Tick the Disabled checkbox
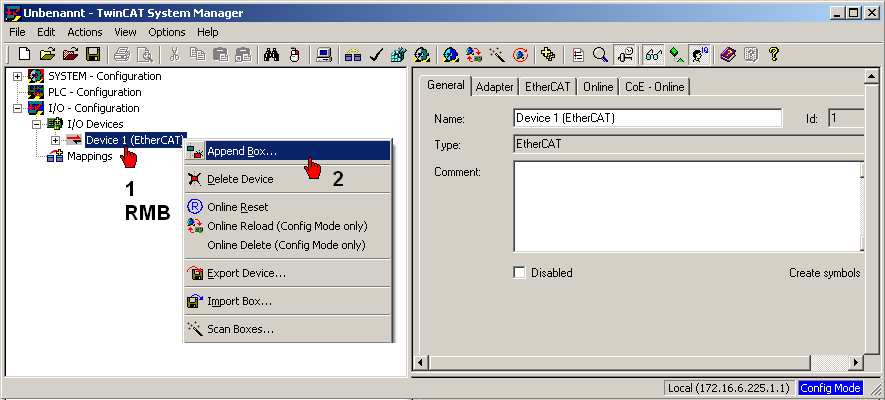Screen dimensions: 885x400 [x=519, y=272]
